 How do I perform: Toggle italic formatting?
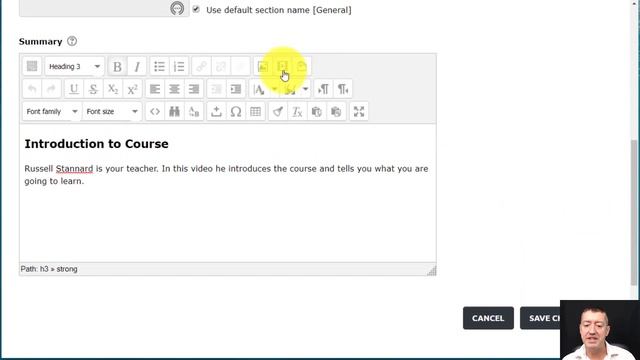[x=137, y=66]
